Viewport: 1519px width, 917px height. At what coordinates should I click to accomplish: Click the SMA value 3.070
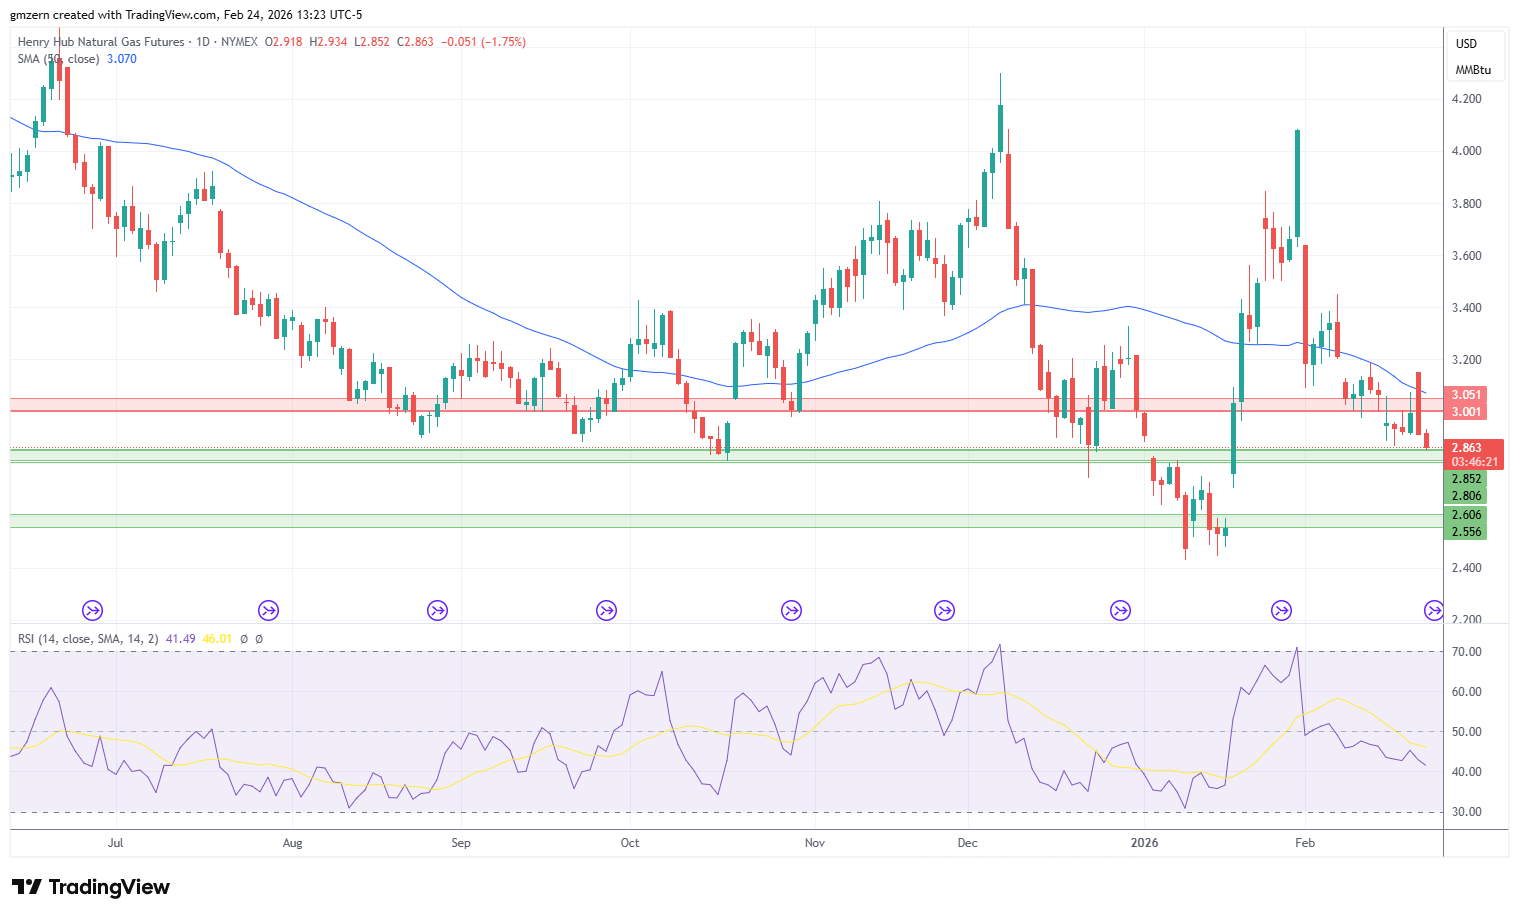(122, 59)
